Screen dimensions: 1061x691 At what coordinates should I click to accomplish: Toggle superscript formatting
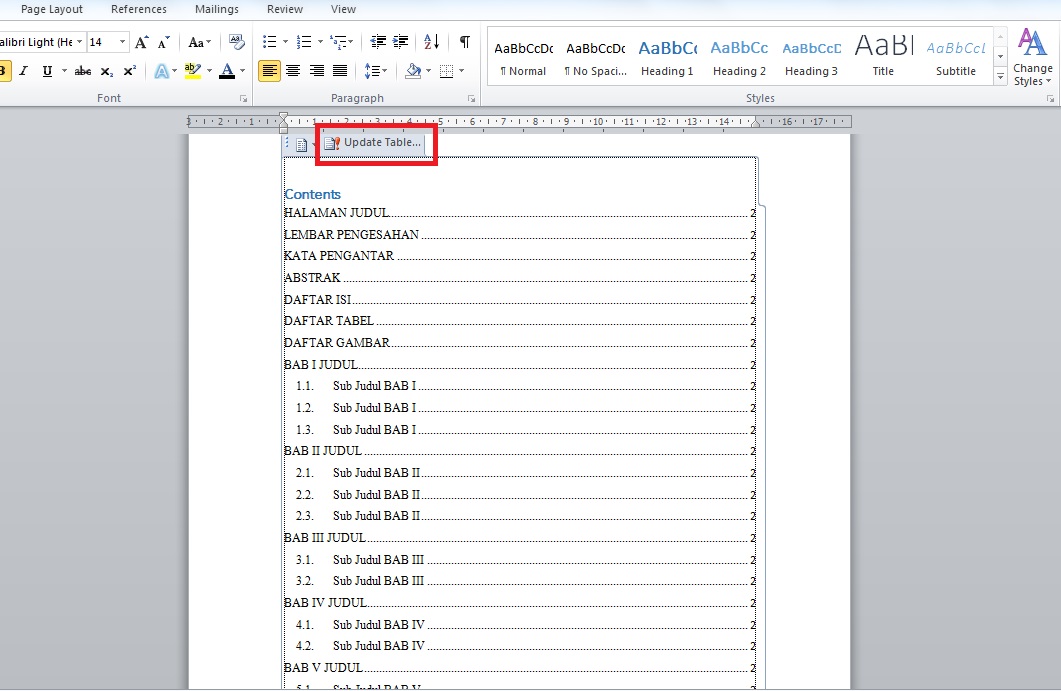[x=129, y=71]
